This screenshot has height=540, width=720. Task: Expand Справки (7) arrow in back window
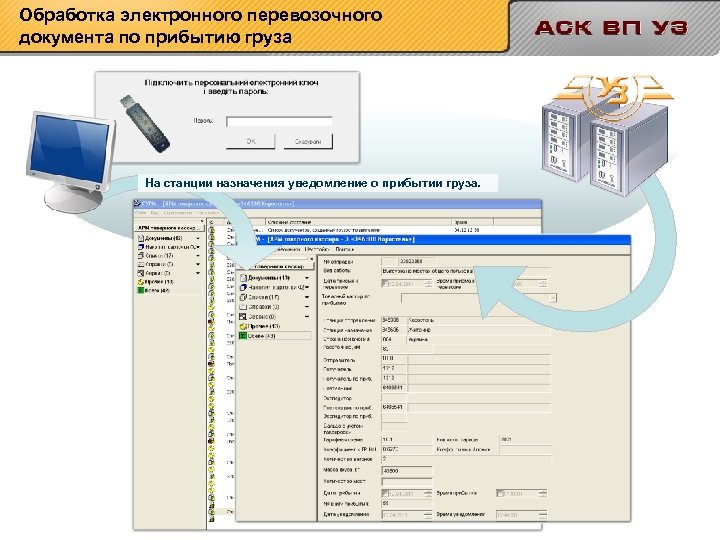pyautogui.click(x=198, y=265)
